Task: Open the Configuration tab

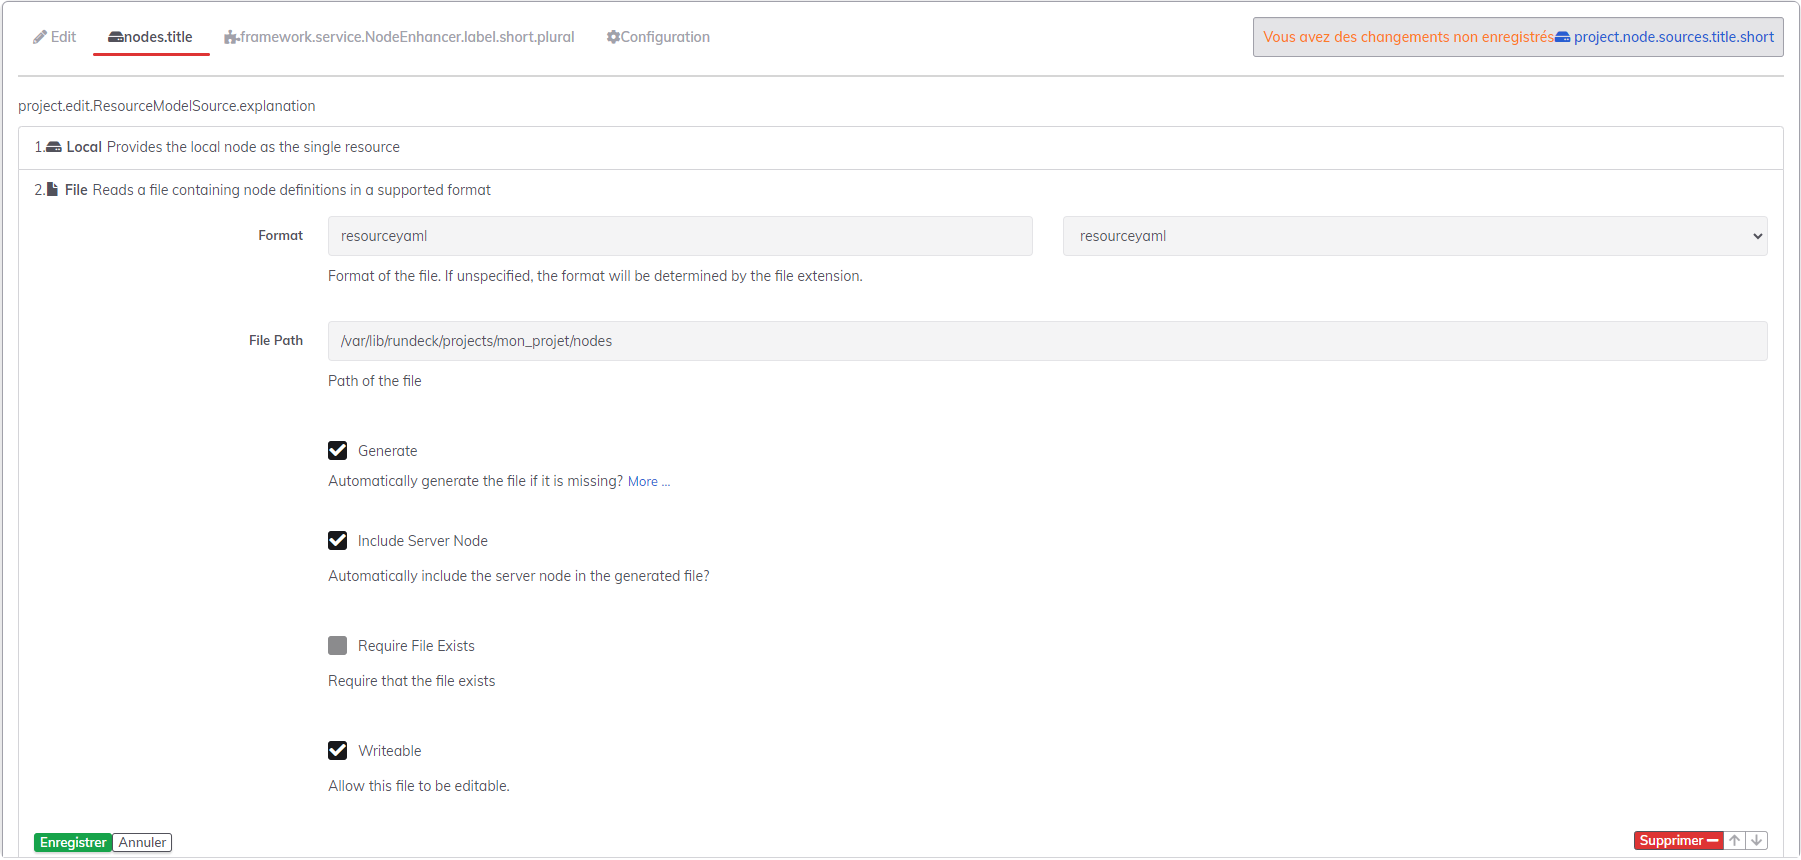Action: 658,37
